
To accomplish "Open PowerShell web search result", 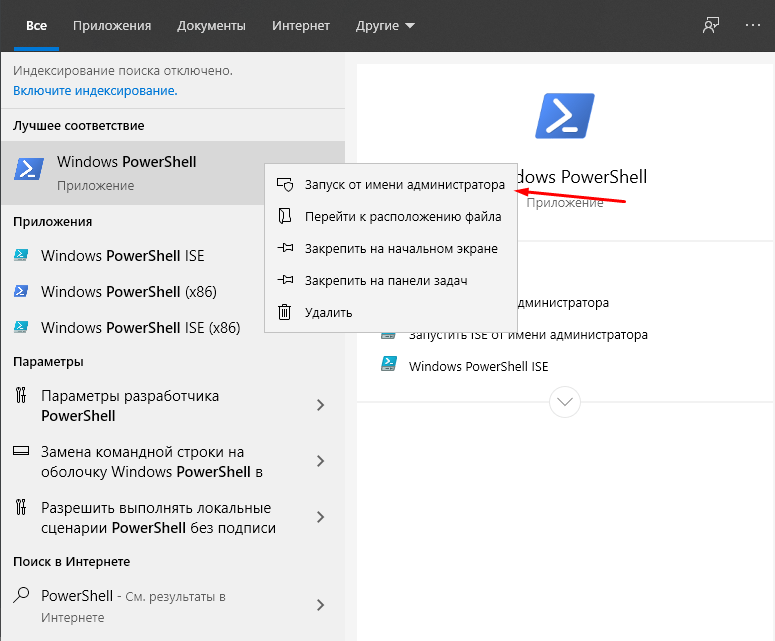I will point(173,606).
